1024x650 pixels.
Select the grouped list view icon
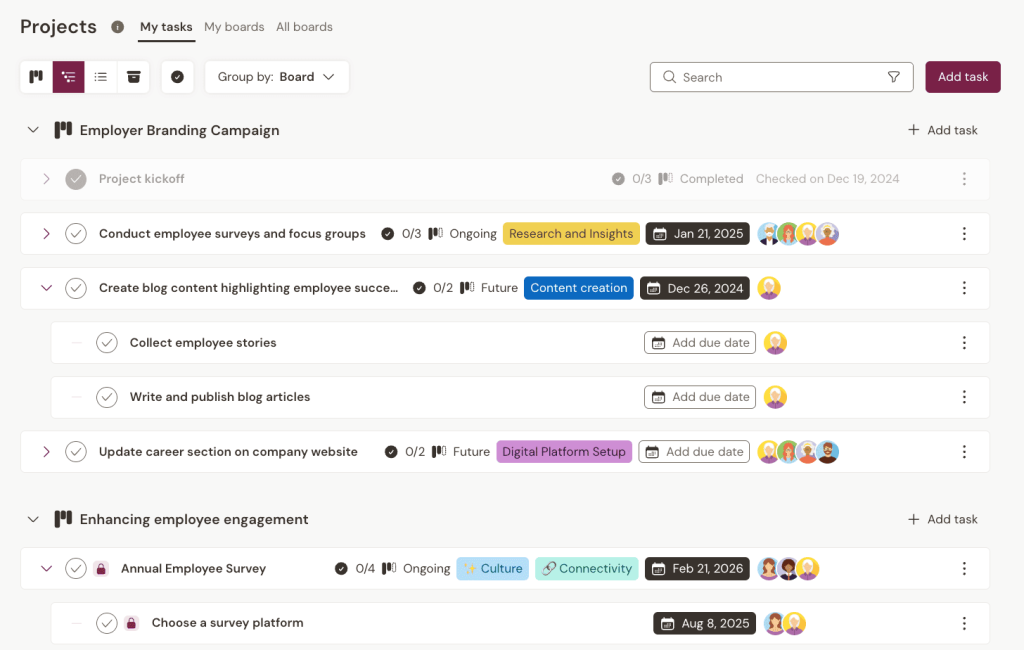pyautogui.click(x=68, y=77)
